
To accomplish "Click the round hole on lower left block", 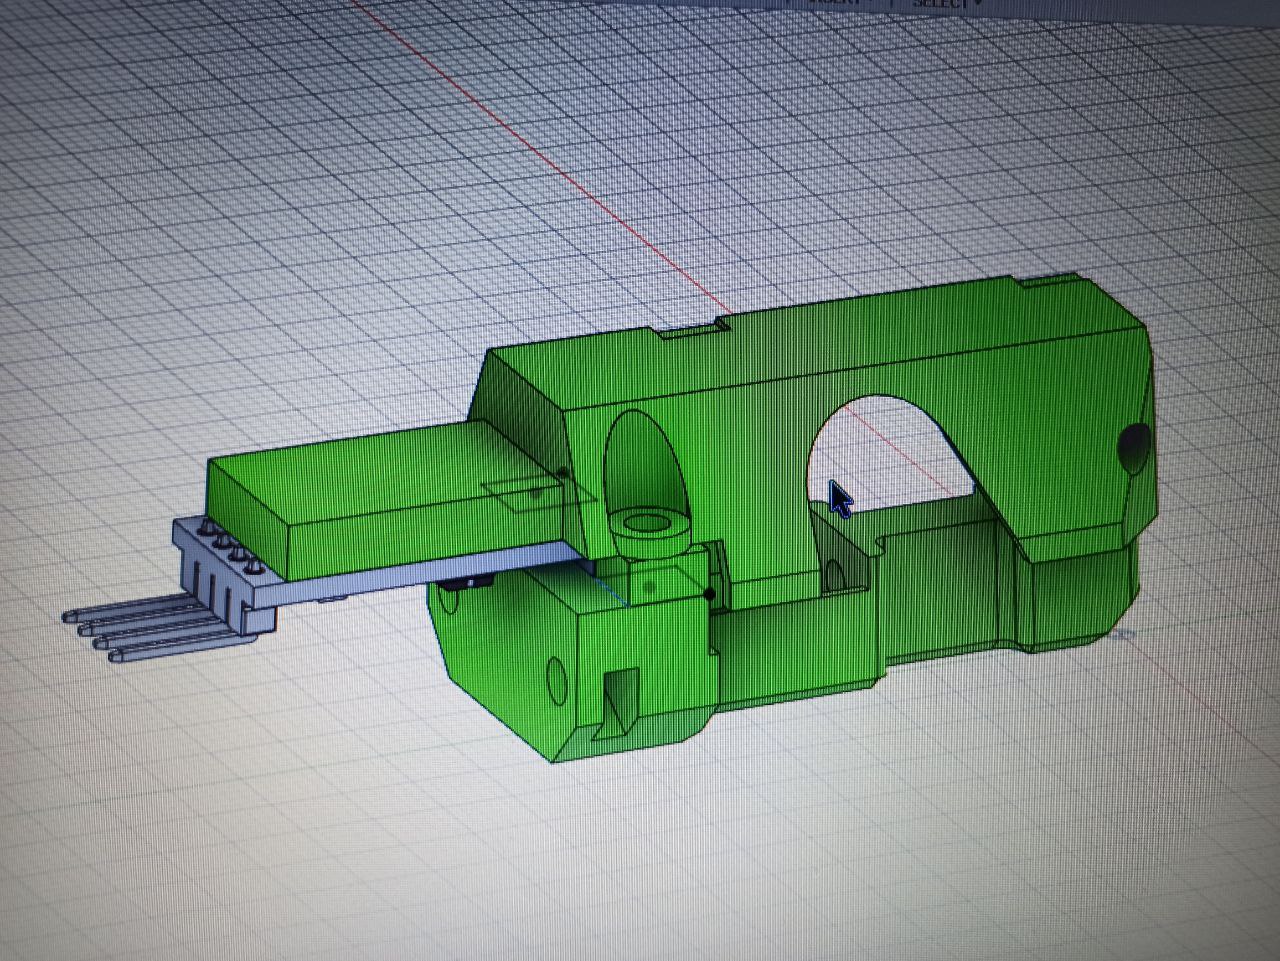I will click(558, 680).
